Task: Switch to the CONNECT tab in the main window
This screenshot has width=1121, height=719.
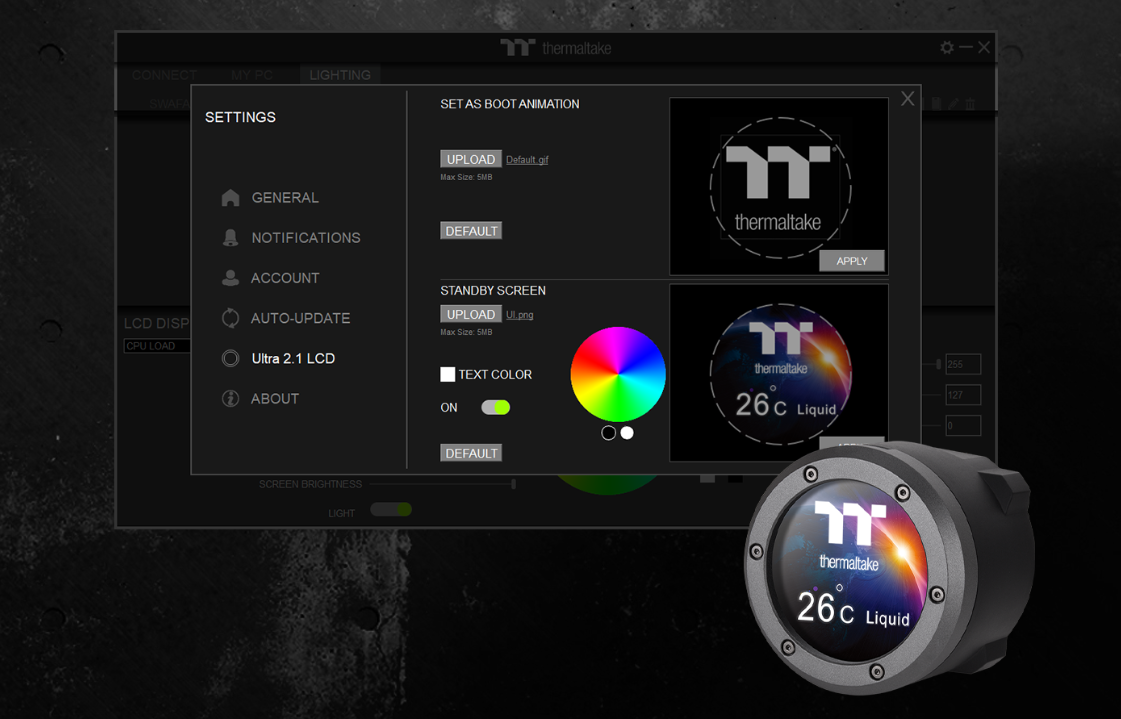Action: 164,75
